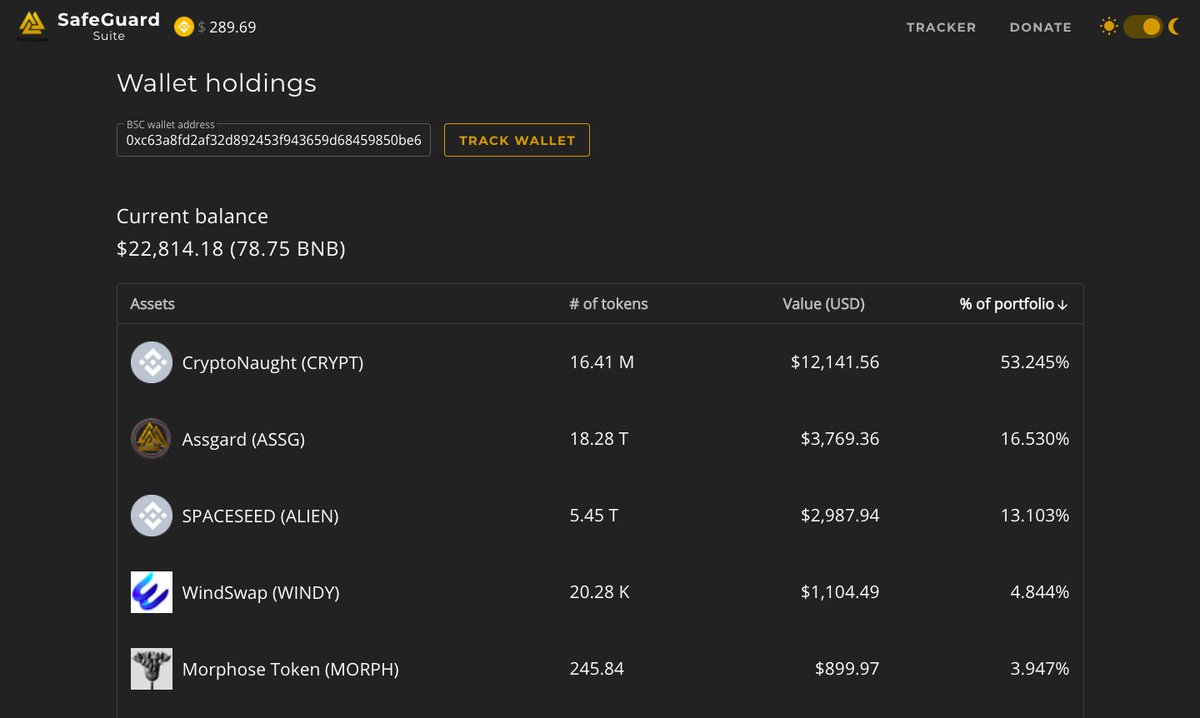
Task: Select the CryptoNaught (CRYPT) row name
Action: [x=273, y=362]
